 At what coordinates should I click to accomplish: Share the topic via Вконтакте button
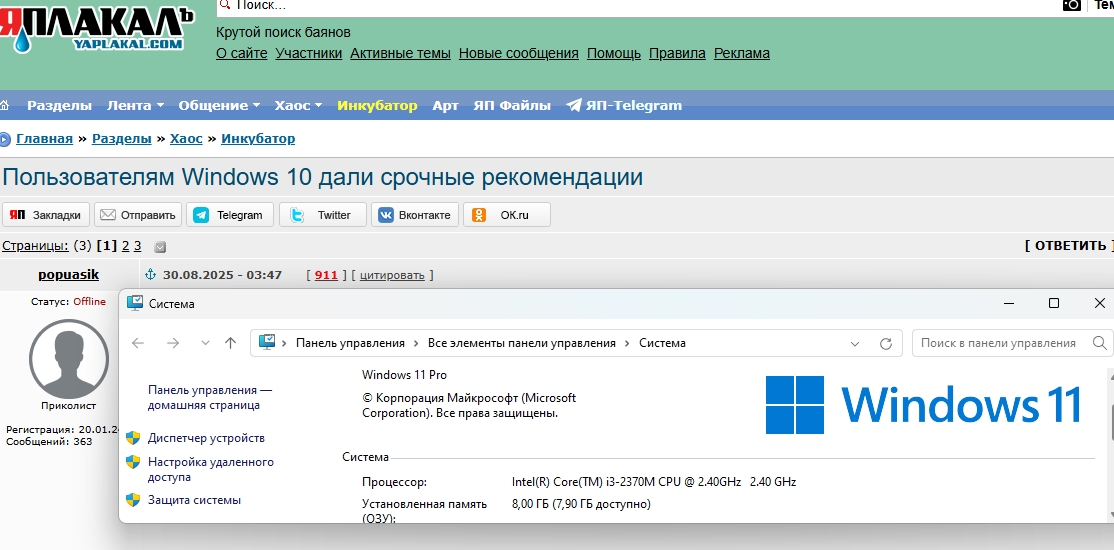point(415,215)
